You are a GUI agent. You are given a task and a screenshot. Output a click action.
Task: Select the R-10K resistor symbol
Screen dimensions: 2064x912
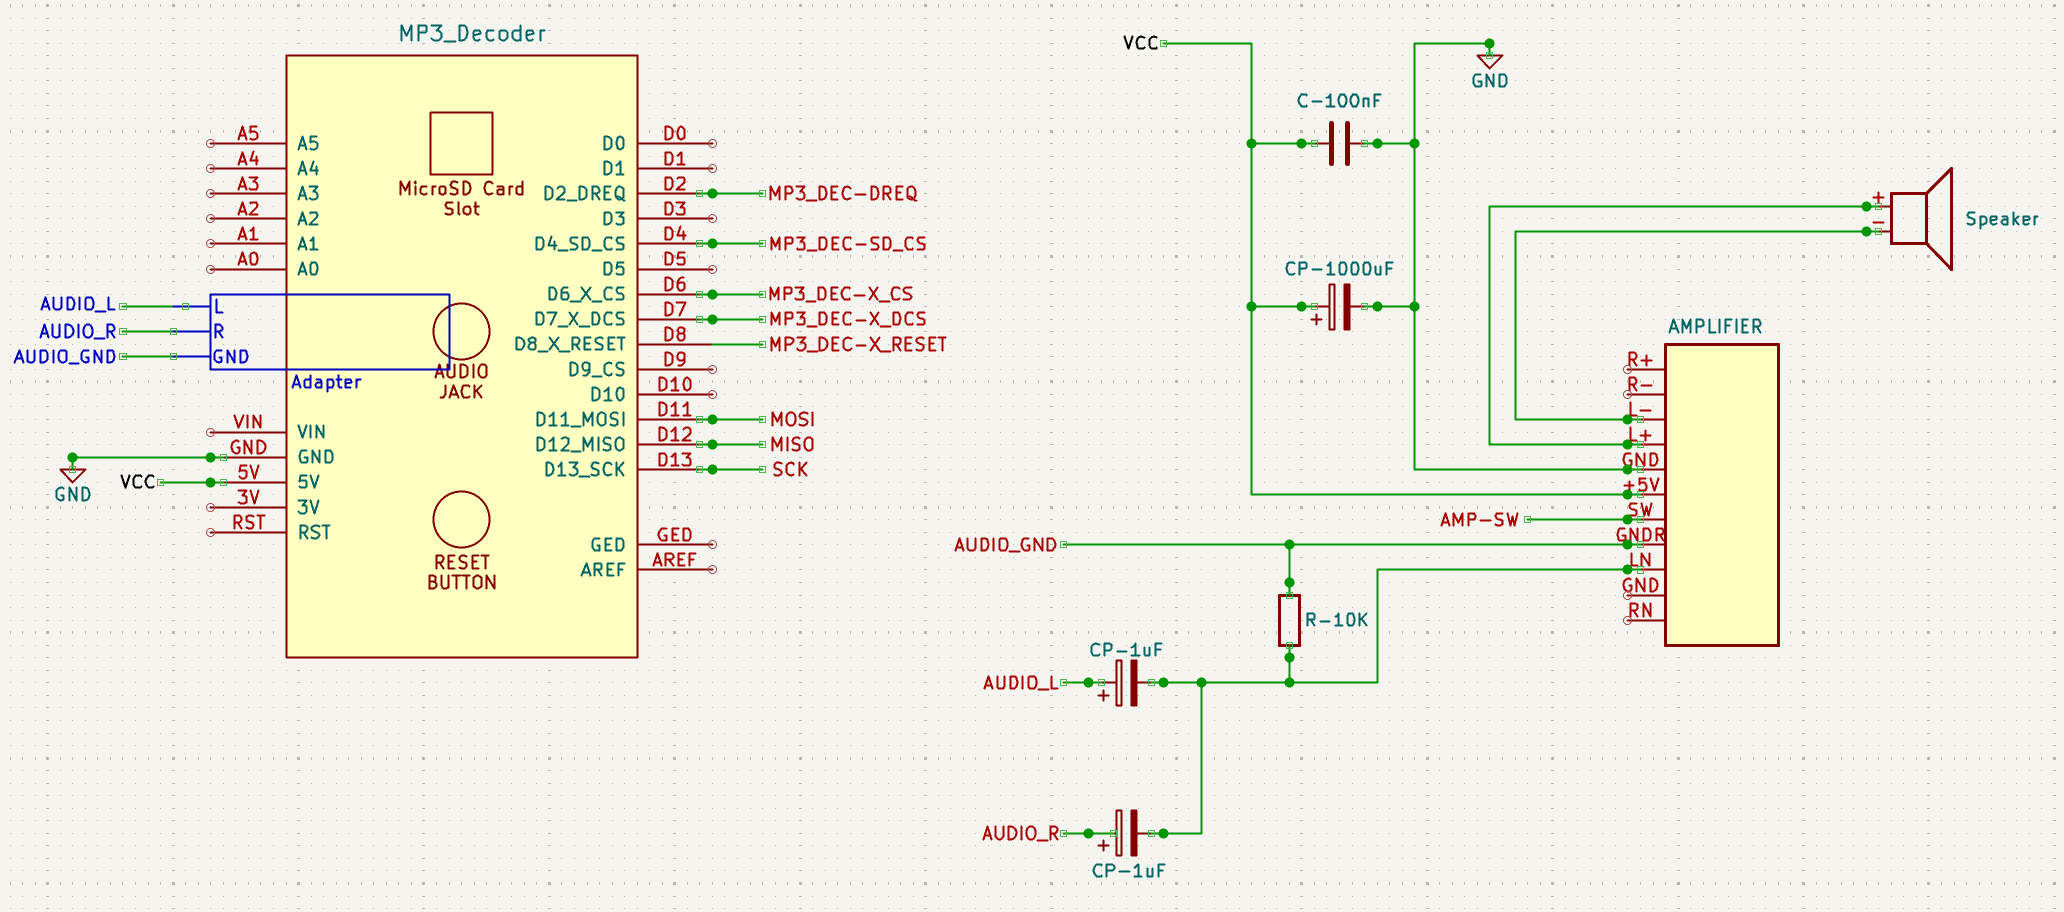click(1289, 620)
